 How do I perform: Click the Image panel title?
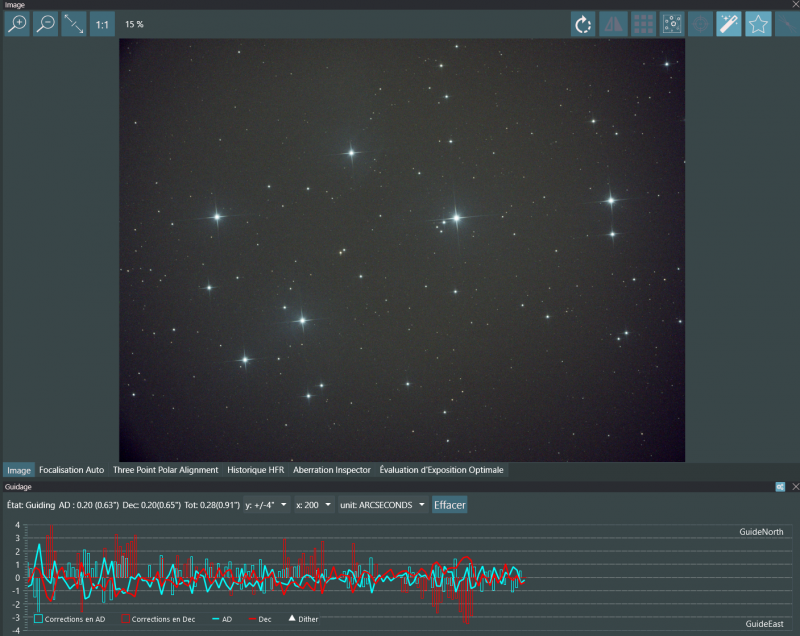[x=14, y=5]
